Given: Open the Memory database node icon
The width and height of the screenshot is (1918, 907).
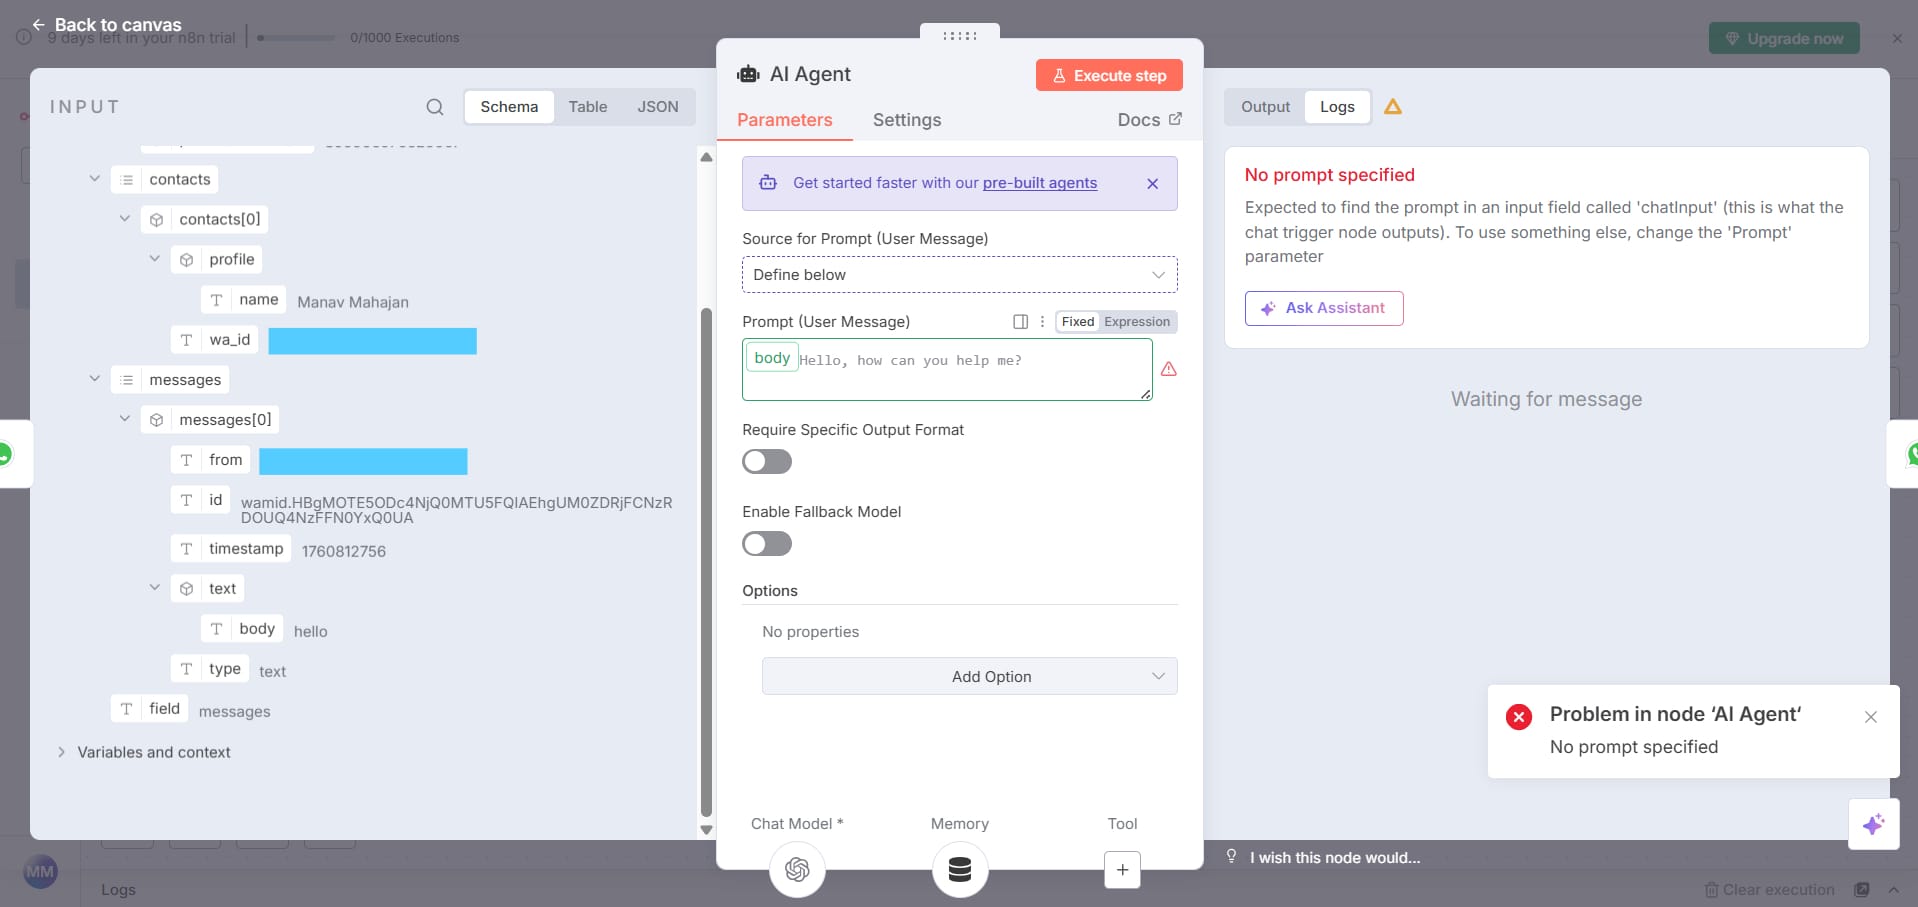Looking at the screenshot, I should coord(960,869).
